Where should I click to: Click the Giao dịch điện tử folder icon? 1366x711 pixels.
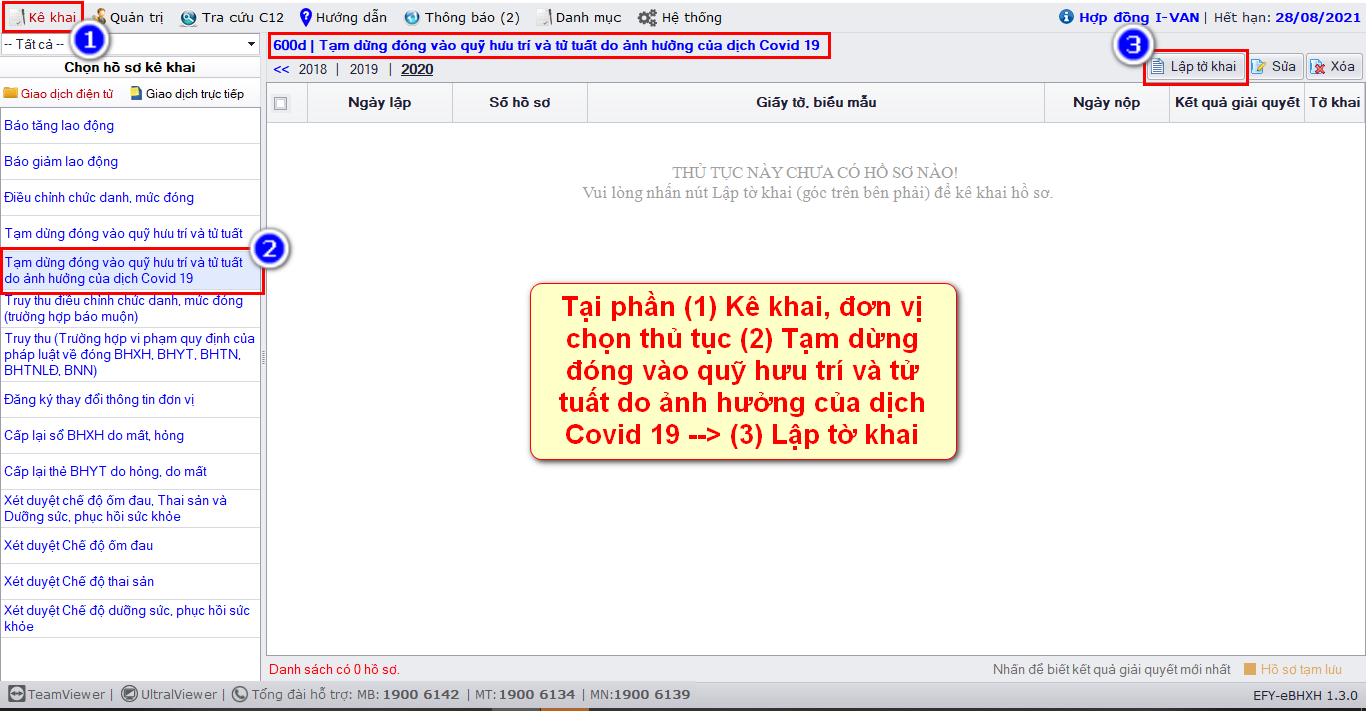point(10,93)
